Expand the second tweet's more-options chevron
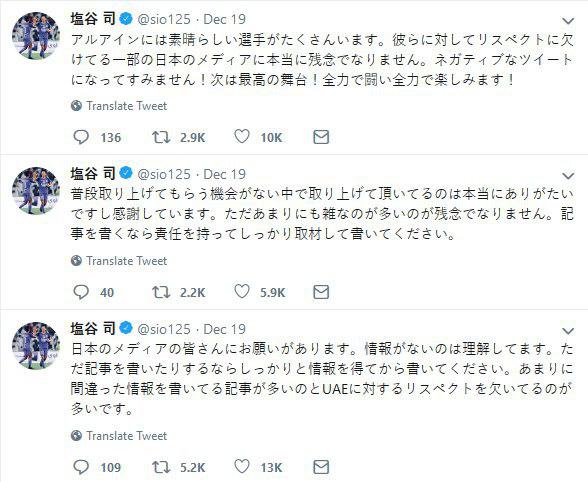 click(568, 176)
